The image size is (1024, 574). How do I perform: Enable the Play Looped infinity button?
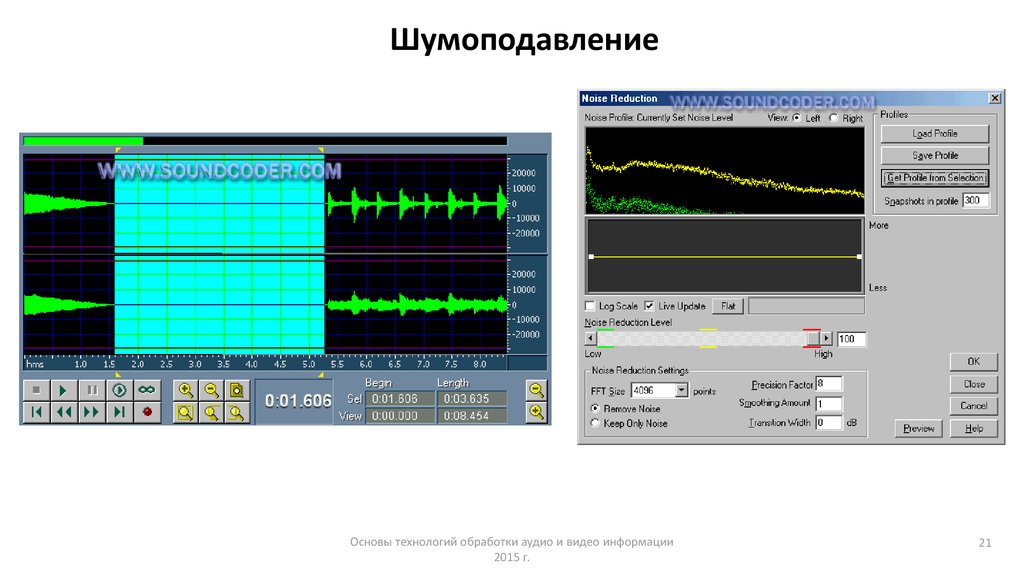coord(147,390)
